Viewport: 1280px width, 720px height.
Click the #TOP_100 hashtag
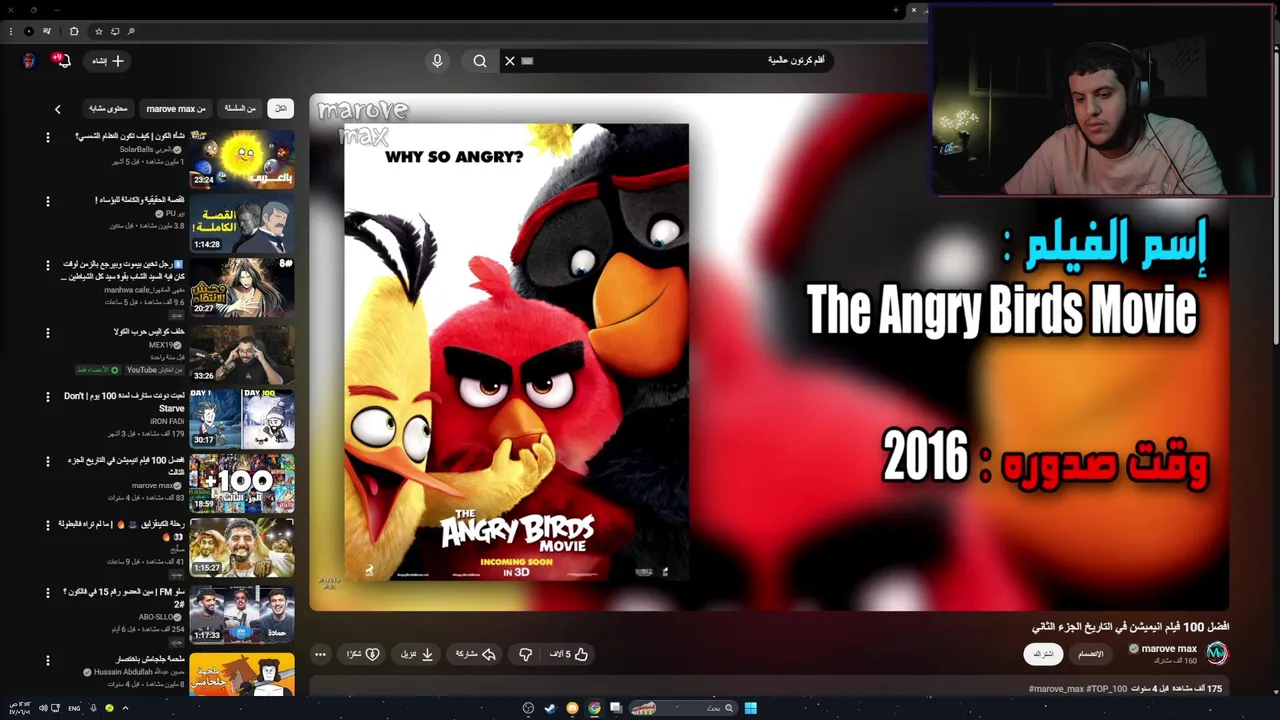point(1107,689)
